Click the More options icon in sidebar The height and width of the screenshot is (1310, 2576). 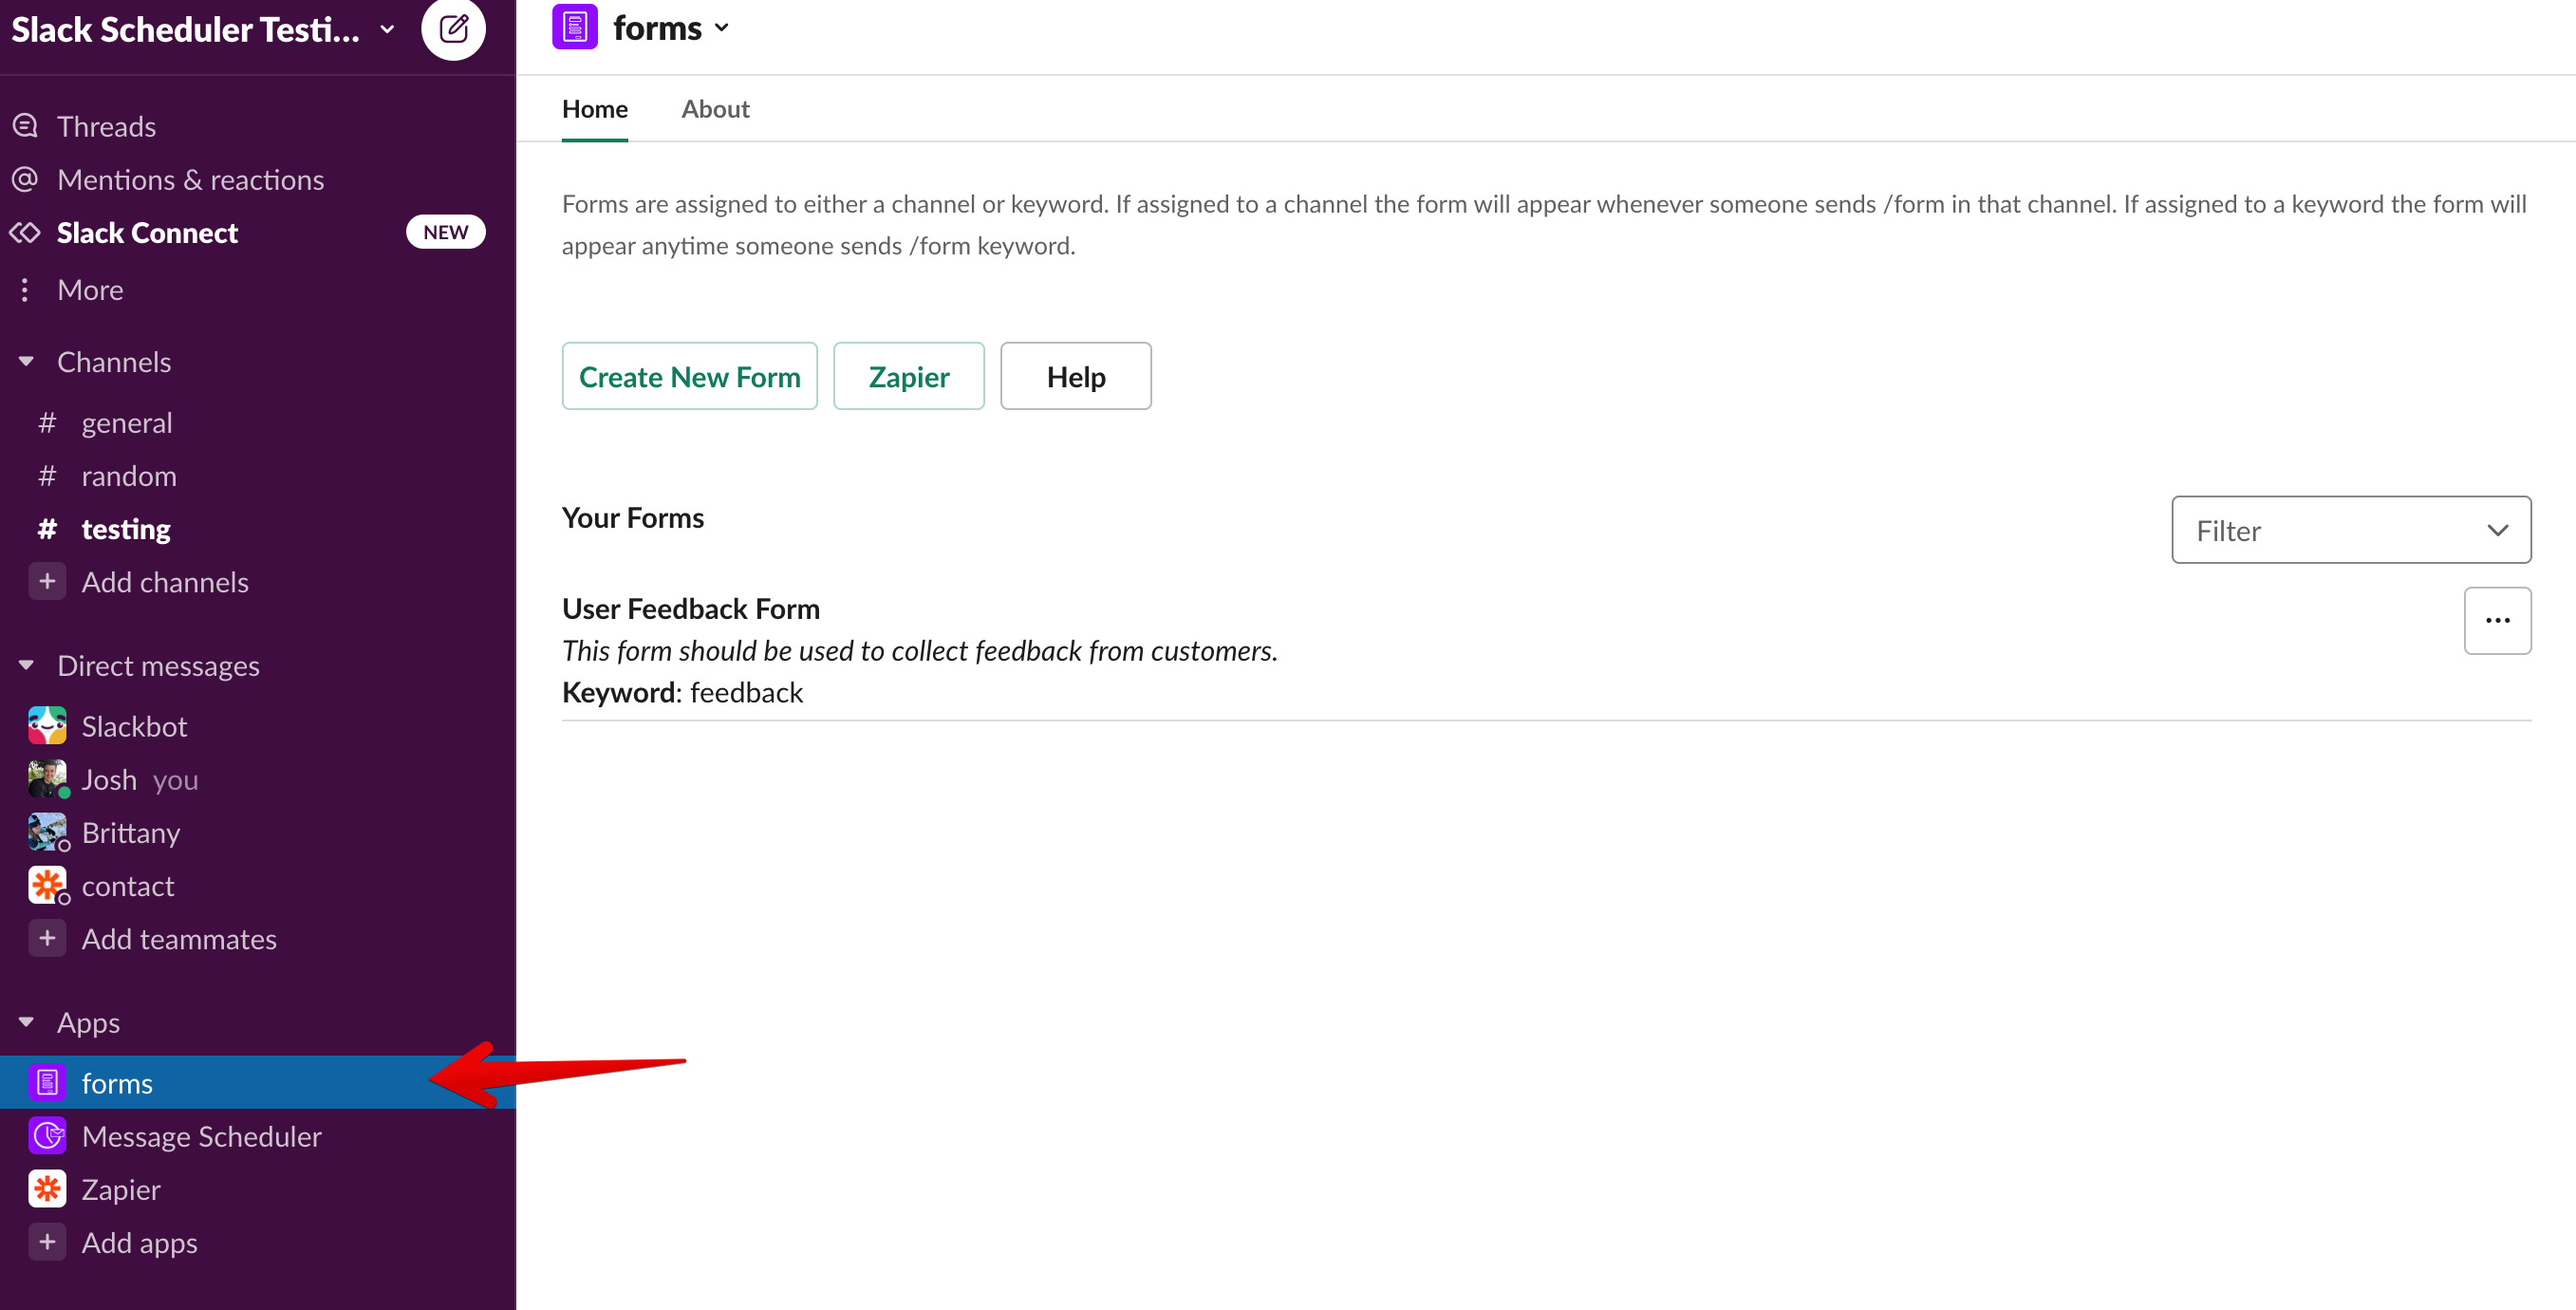[x=25, y=289]
